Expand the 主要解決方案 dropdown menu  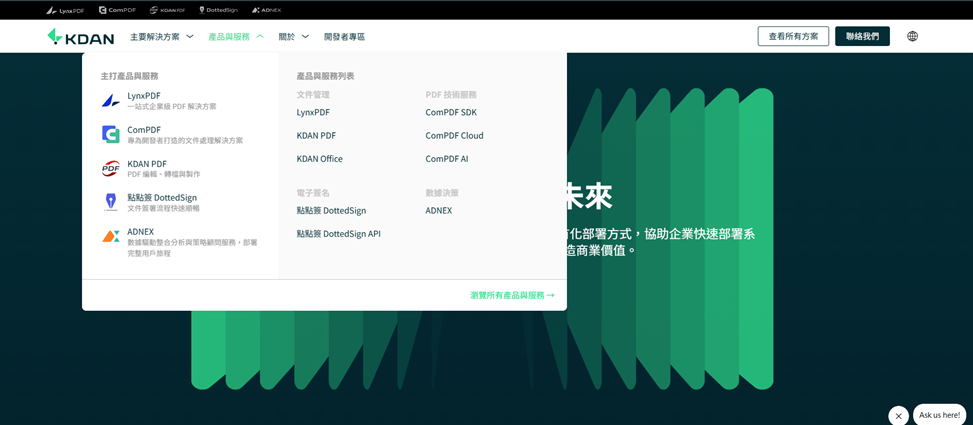[x=161, y=37]
